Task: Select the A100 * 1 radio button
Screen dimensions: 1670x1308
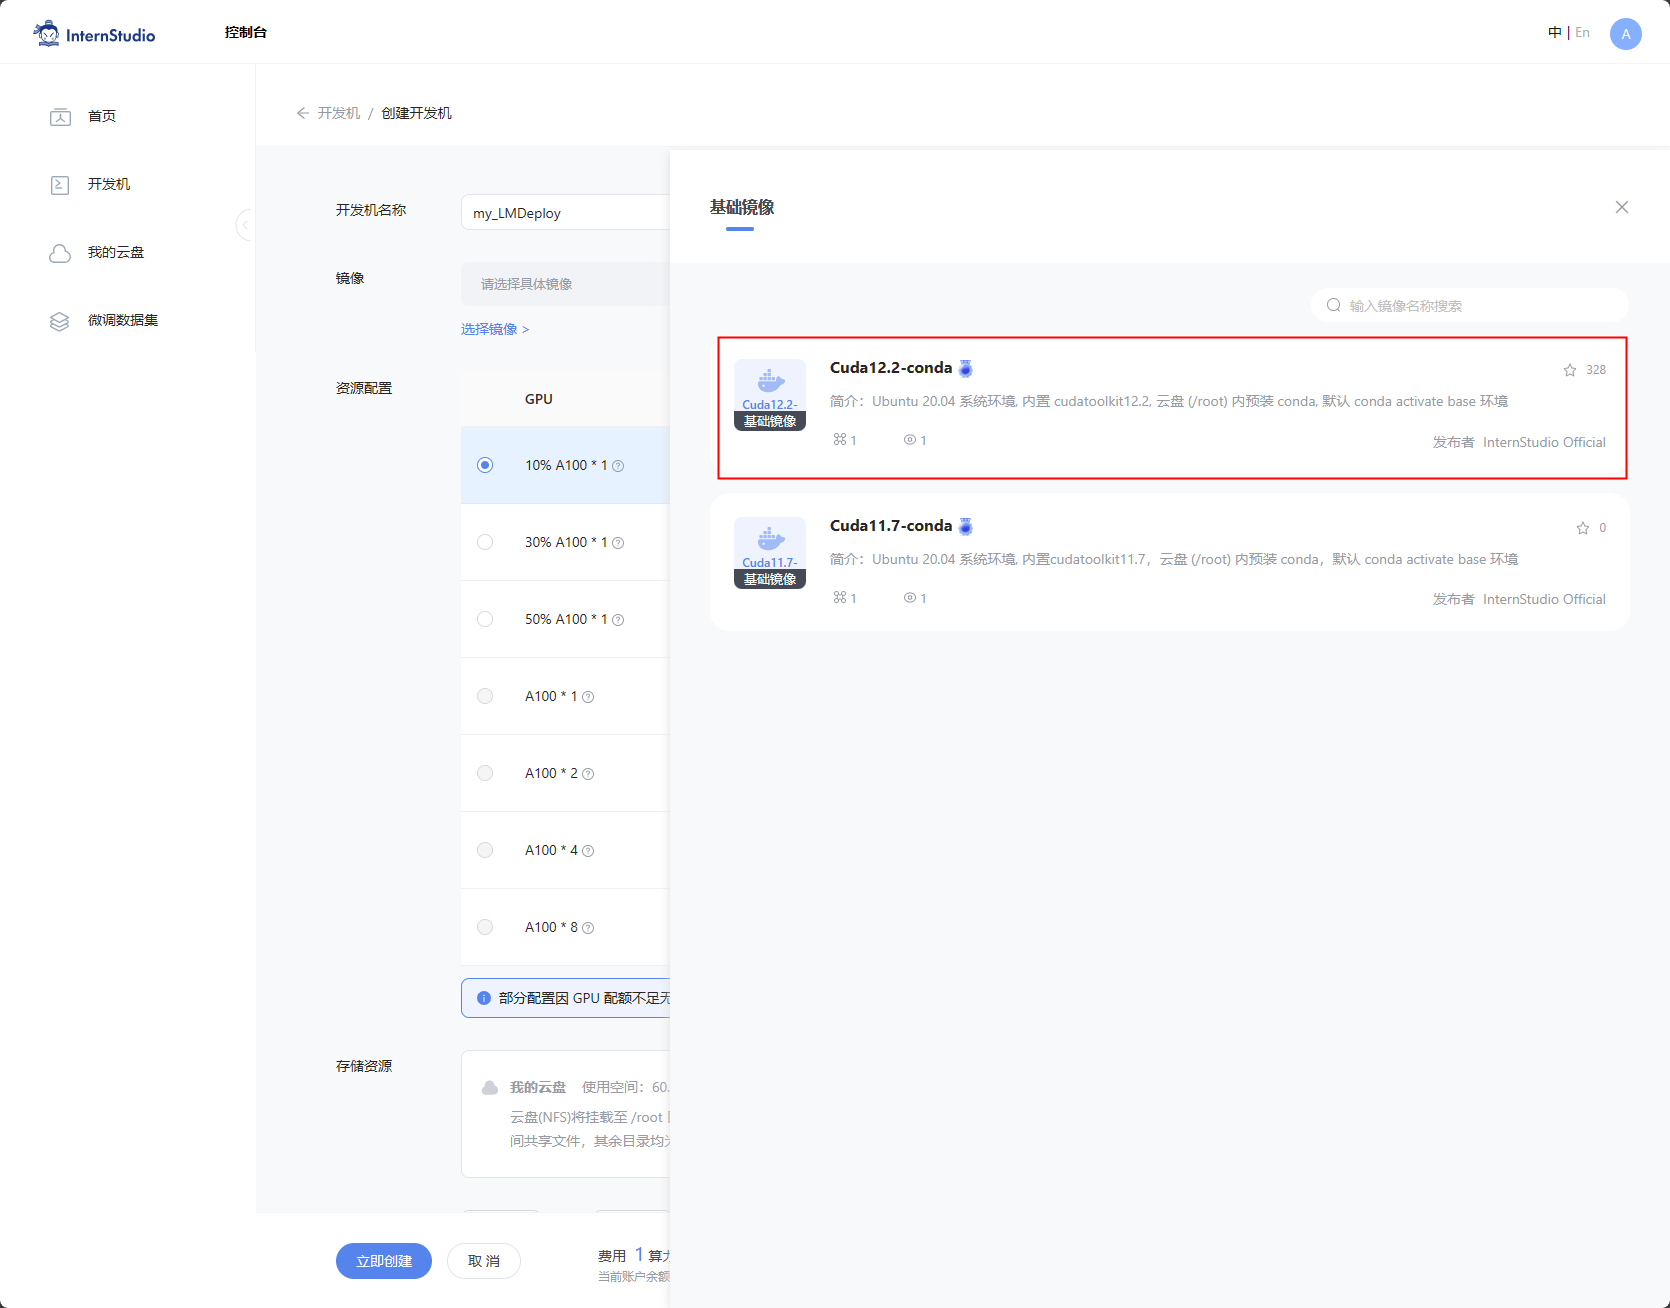Action: (x=485, y=696)
